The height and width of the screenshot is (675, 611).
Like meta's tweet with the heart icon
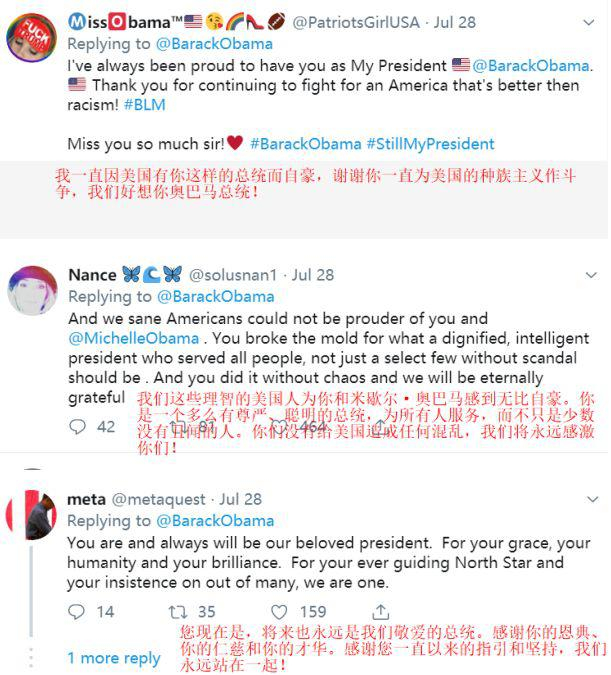[280, 611]
